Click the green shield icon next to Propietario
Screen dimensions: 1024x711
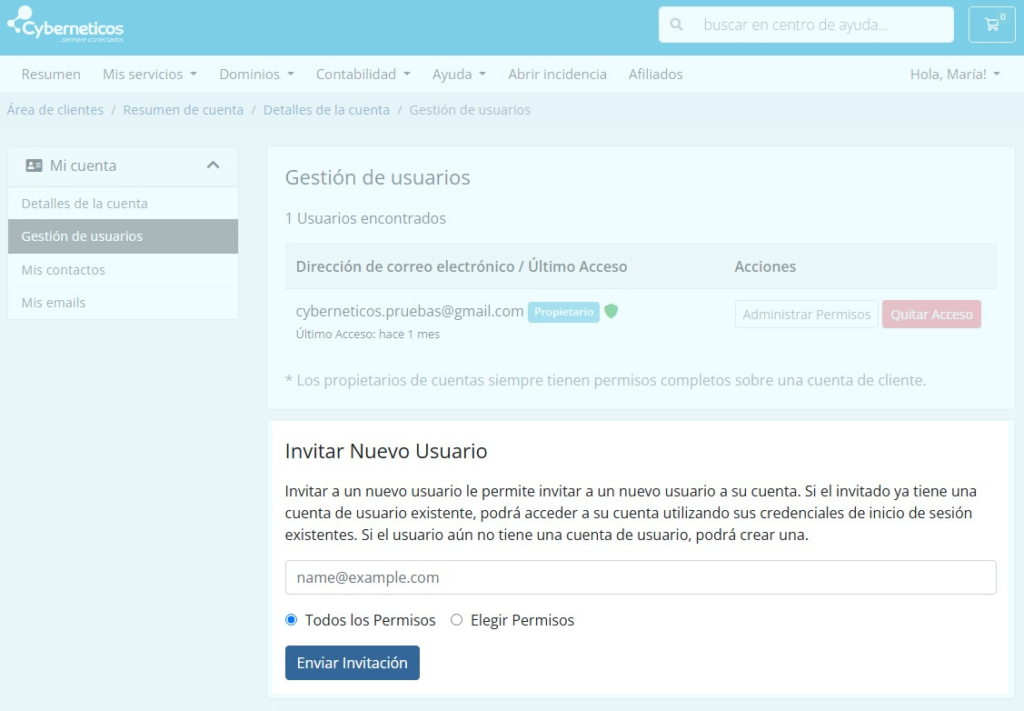(x=611, y=311)
